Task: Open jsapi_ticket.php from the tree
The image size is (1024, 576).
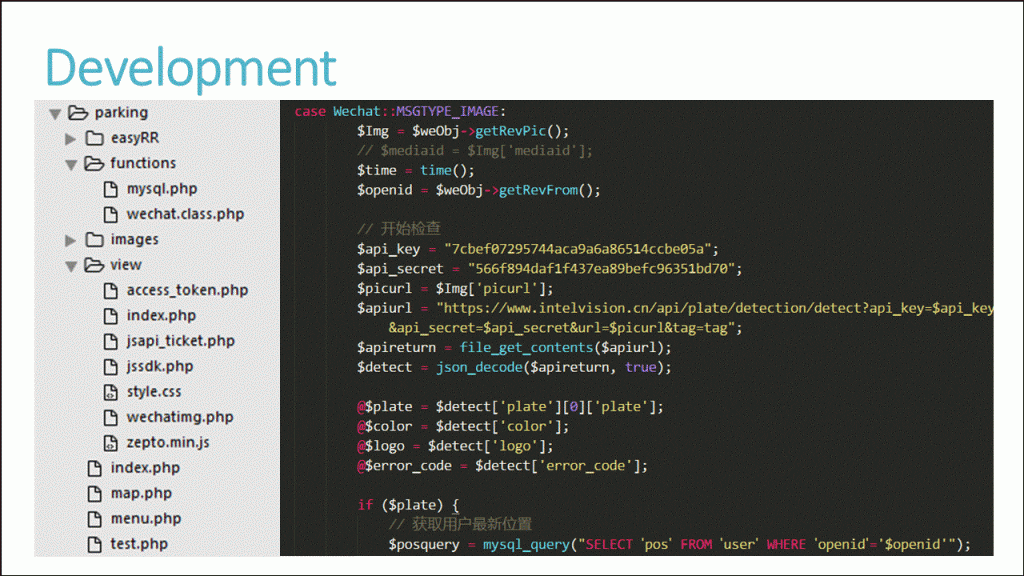Action: pos(181,342)
